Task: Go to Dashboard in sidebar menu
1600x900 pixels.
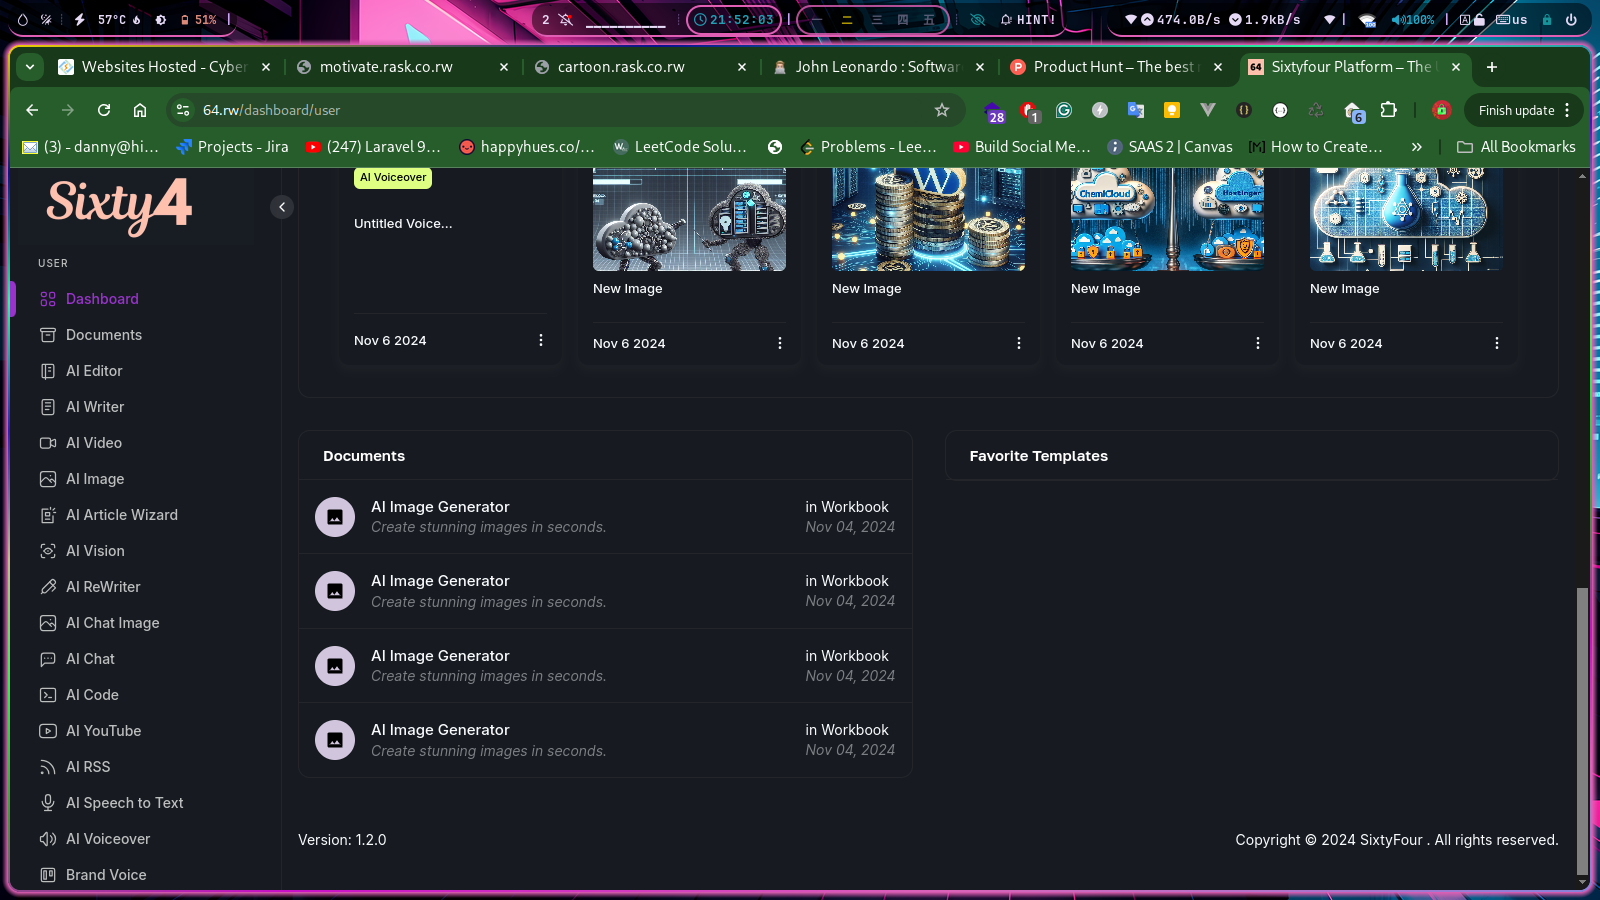Action: pyautogui.click(x=102, y=299)
